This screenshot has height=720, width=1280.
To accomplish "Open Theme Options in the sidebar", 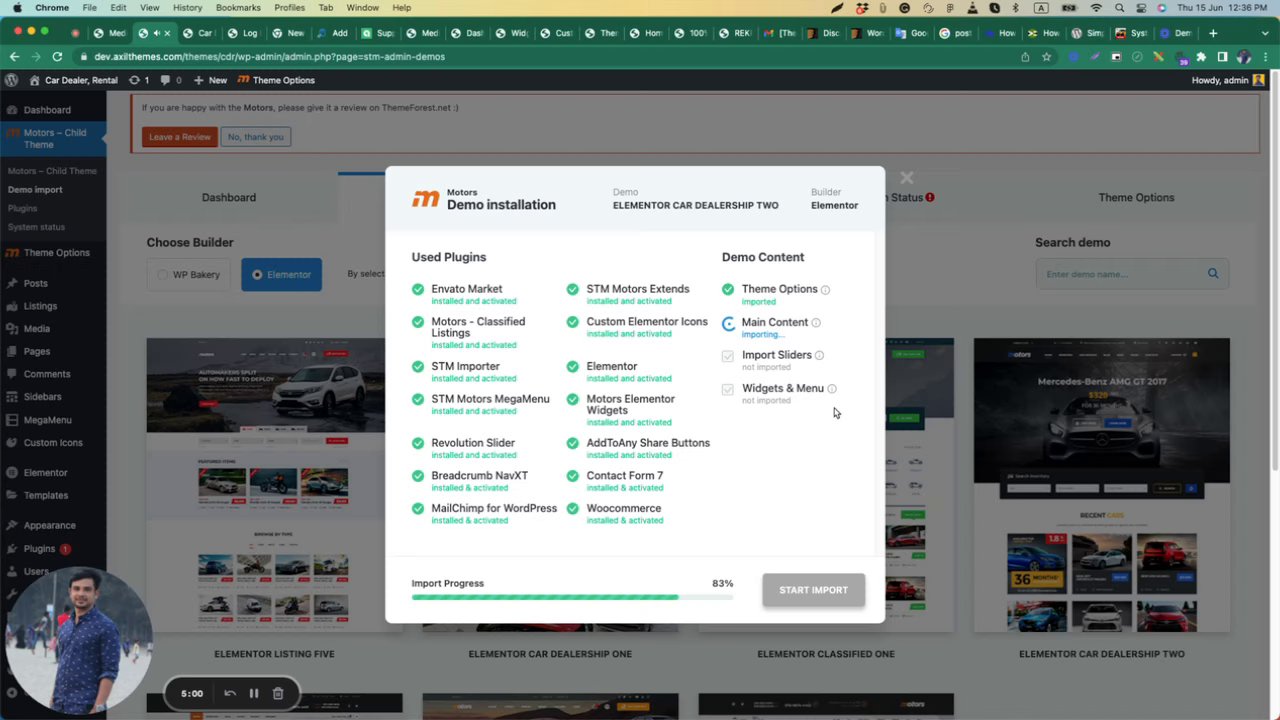I will click(x=56, y=253).
